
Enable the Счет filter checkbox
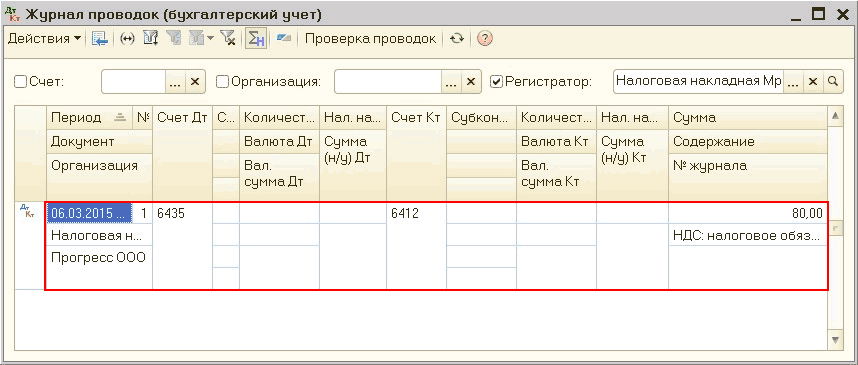click(x=20, y=82)
